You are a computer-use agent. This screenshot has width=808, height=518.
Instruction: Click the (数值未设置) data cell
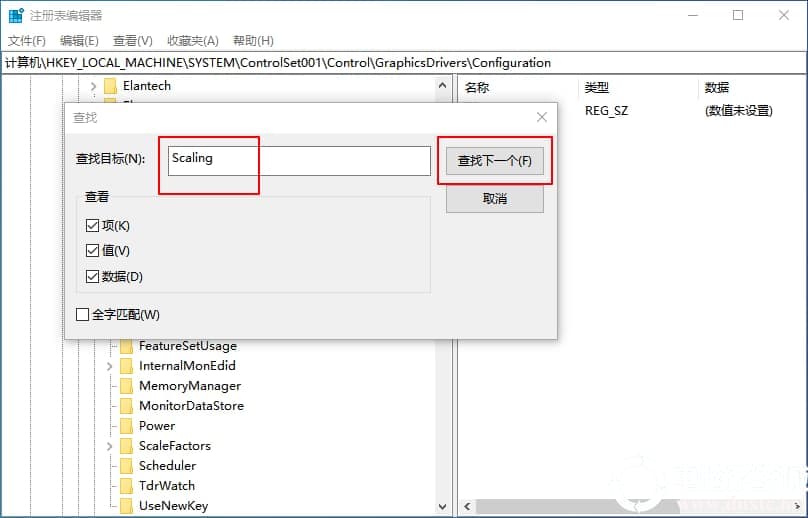(738, 111)
